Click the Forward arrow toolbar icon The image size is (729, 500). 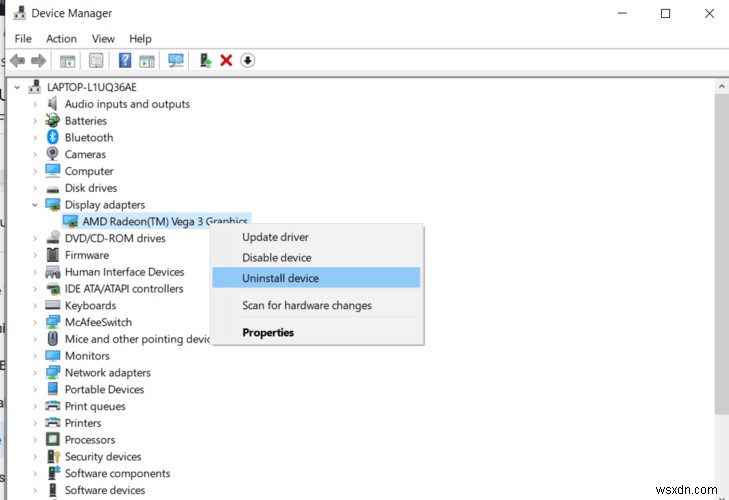point(39,60)
